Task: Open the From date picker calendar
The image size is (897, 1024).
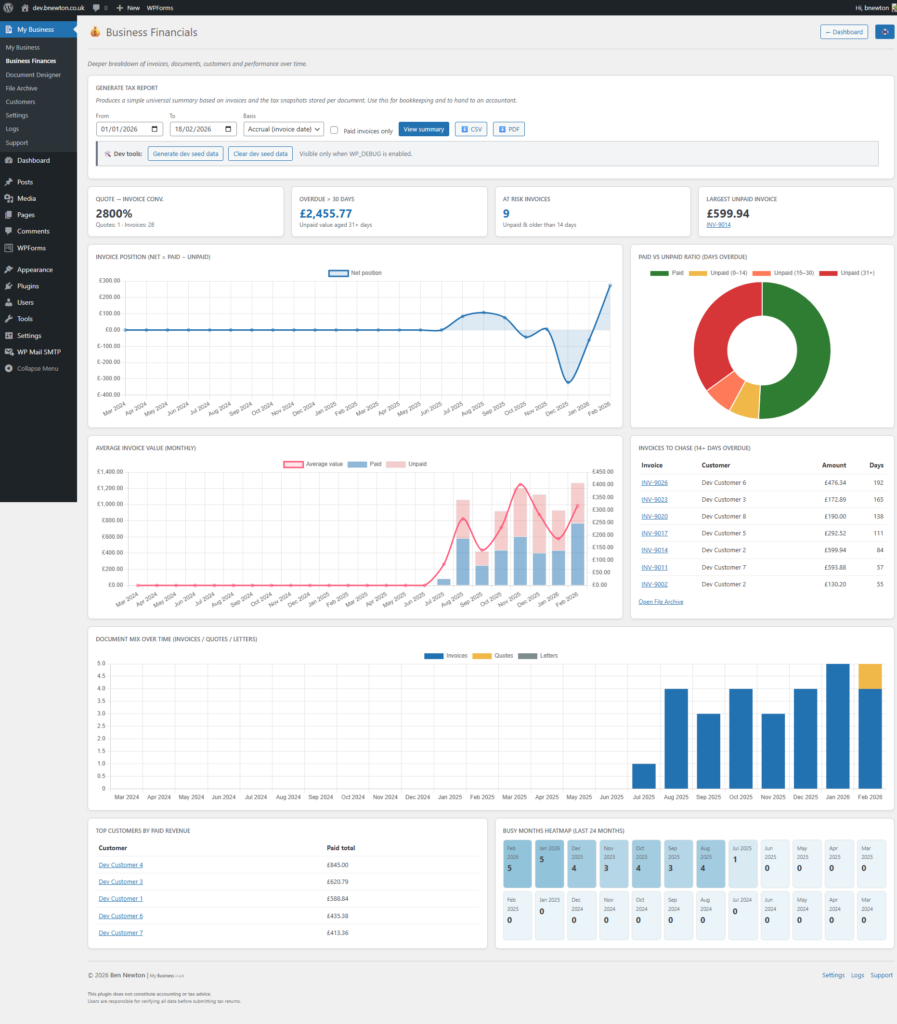Action: [155, 129]
